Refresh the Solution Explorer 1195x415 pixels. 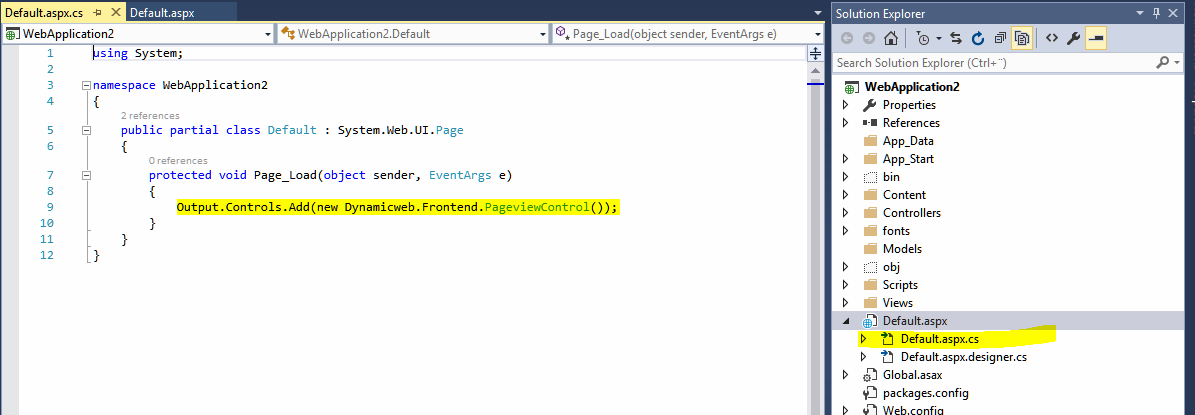978,38
